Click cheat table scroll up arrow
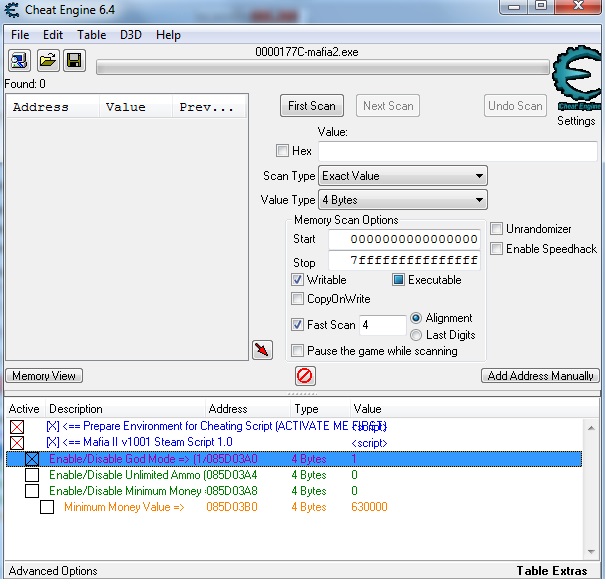 [591, 428]
